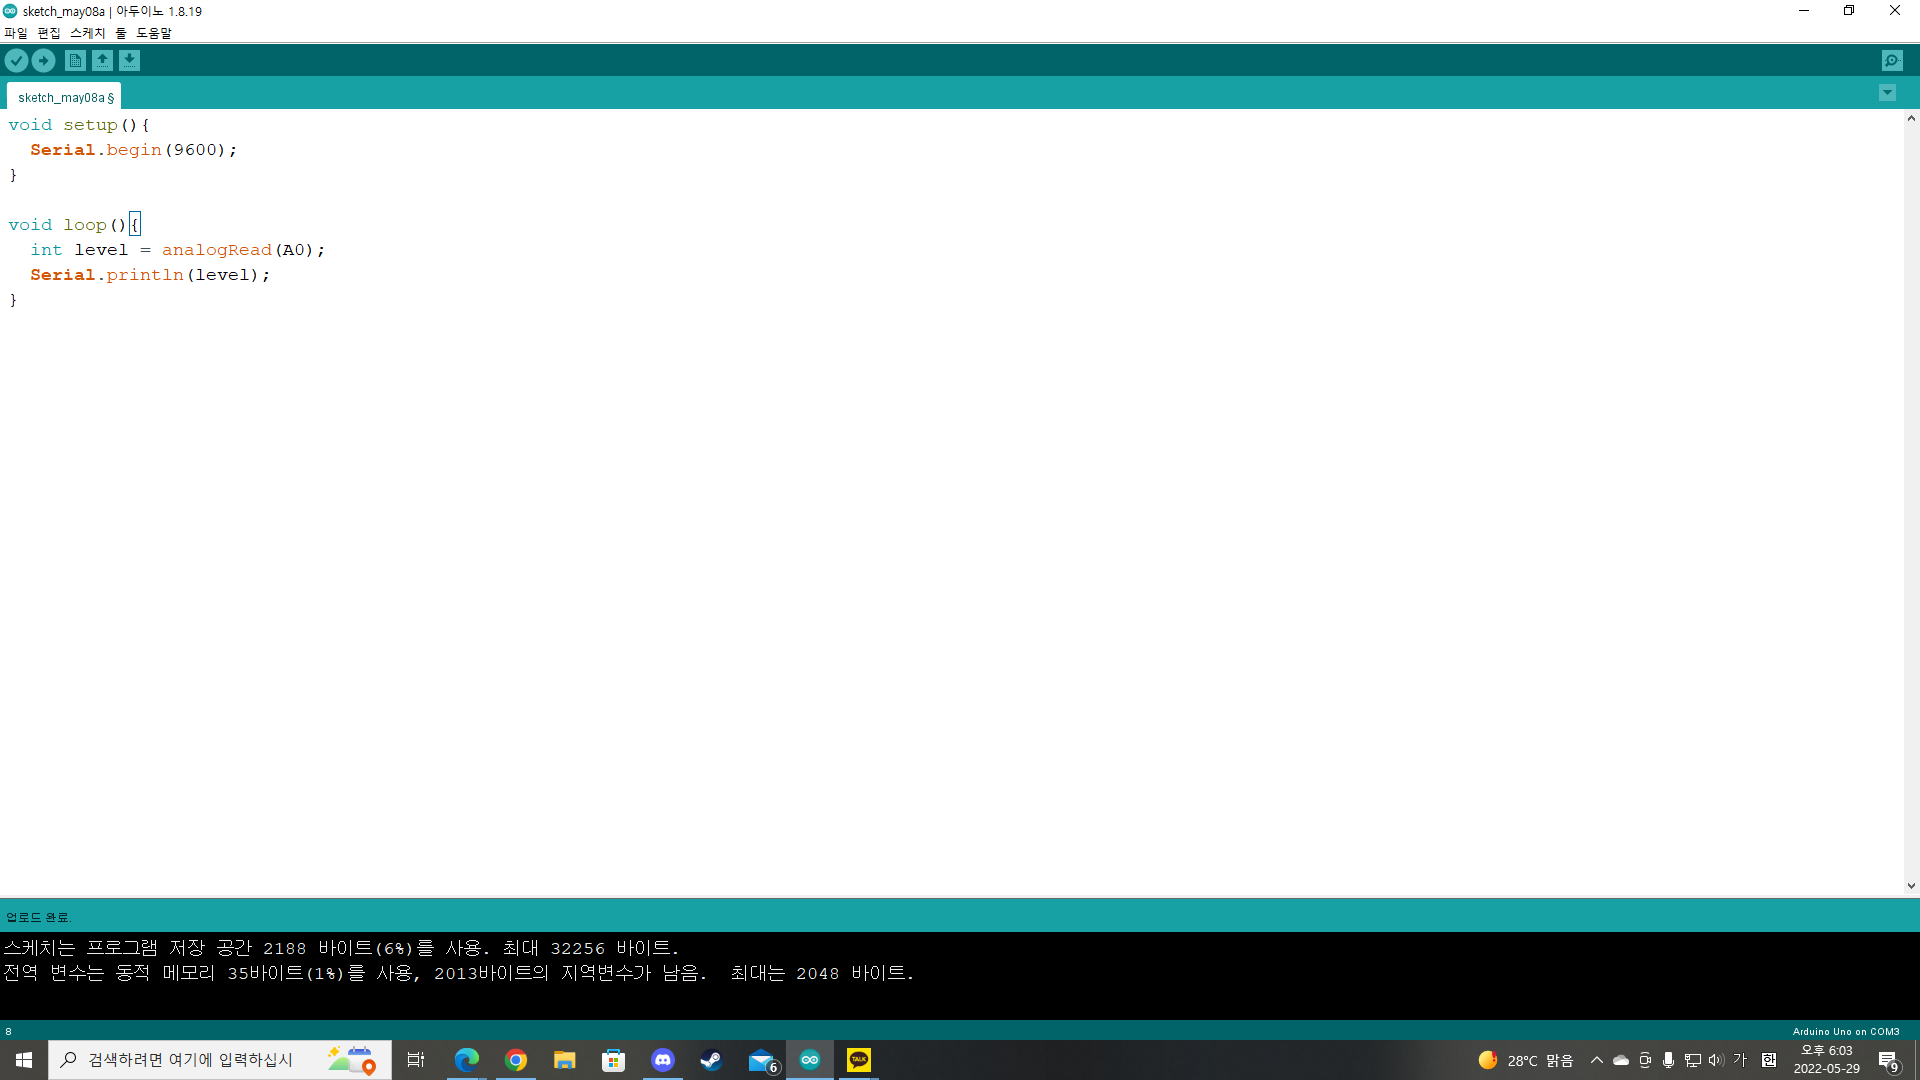Click the Upload (right arrow) toolbar button

tap(43, 61)
